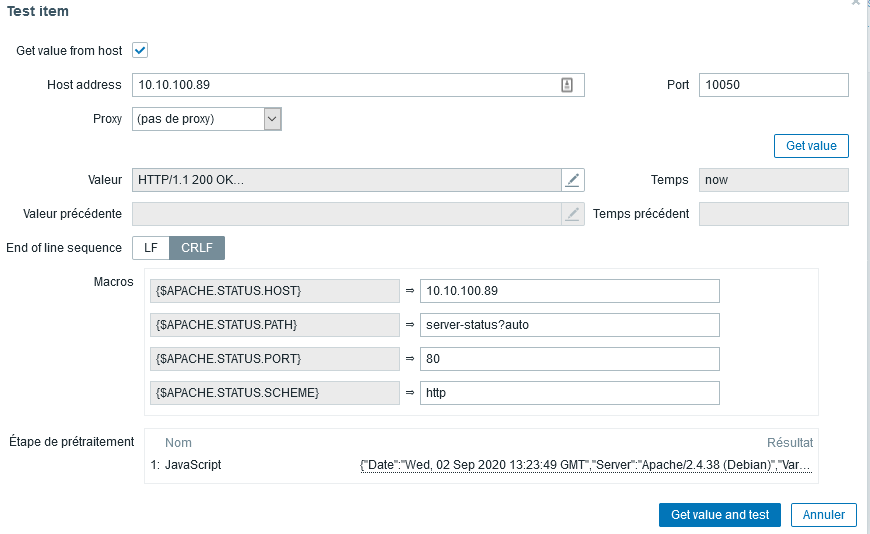Click the Valeur field showing HTTP/1.1 200 OK

345,180
